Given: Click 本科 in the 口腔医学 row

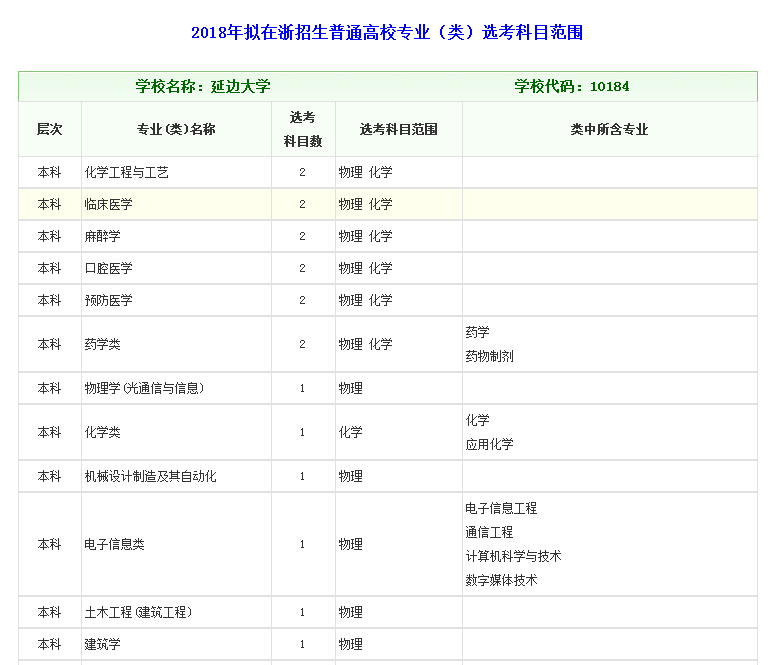Looking at the screenshot, I should (x=49, y=268).
